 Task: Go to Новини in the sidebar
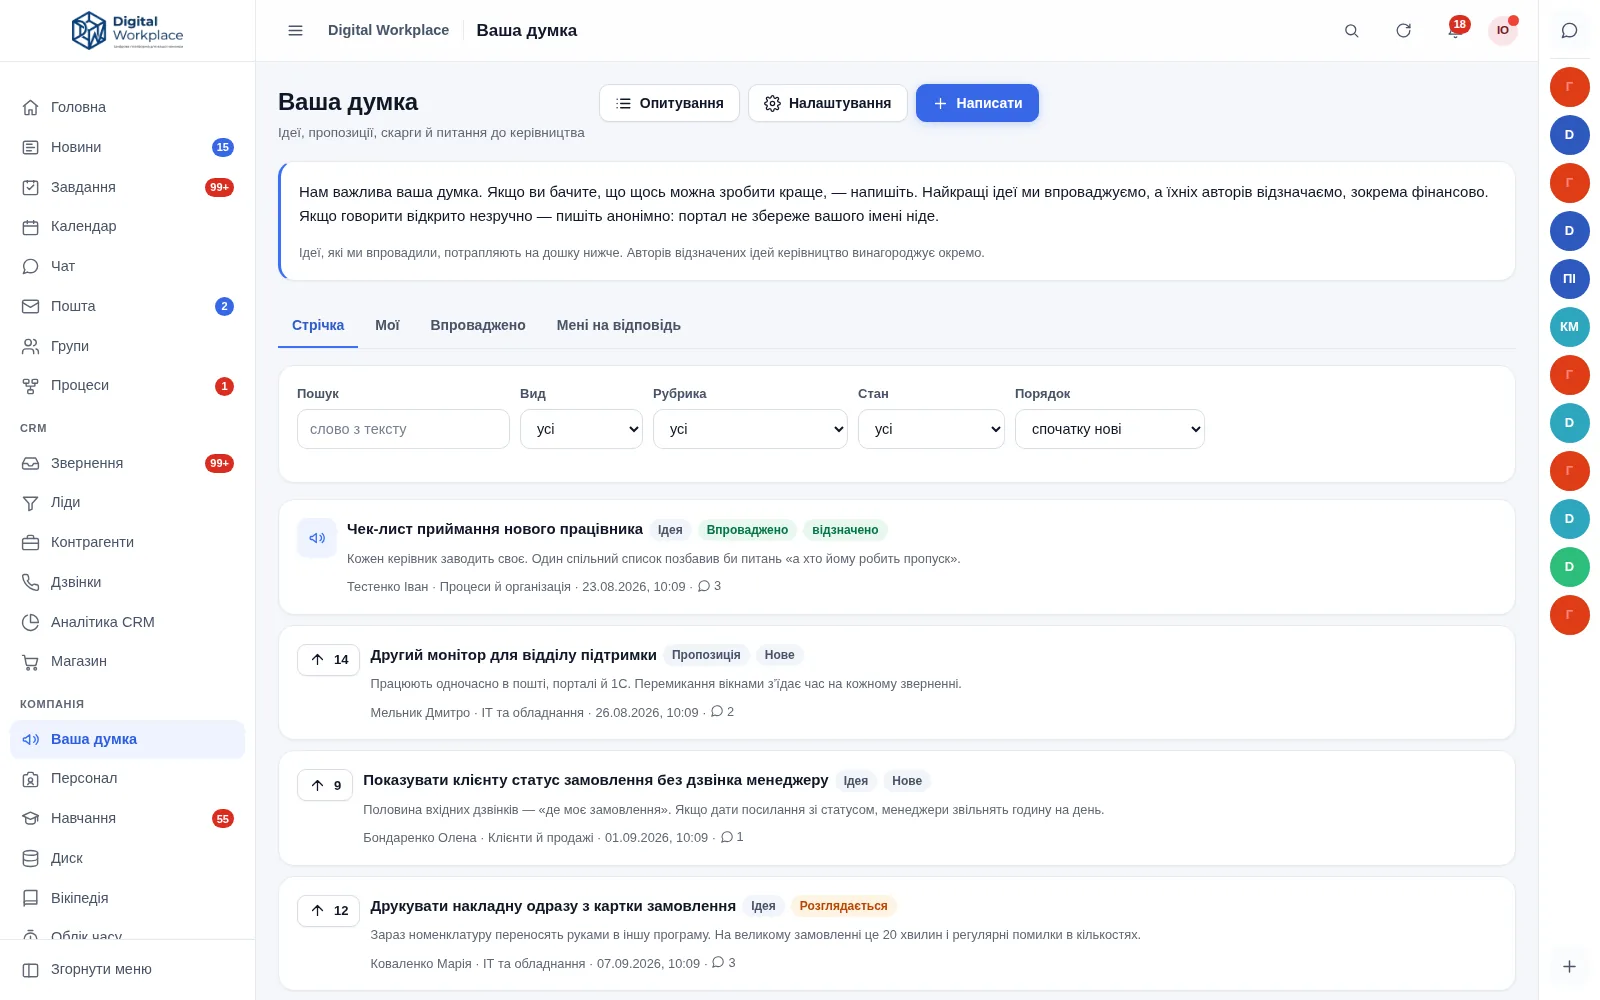tap(127, 147)
